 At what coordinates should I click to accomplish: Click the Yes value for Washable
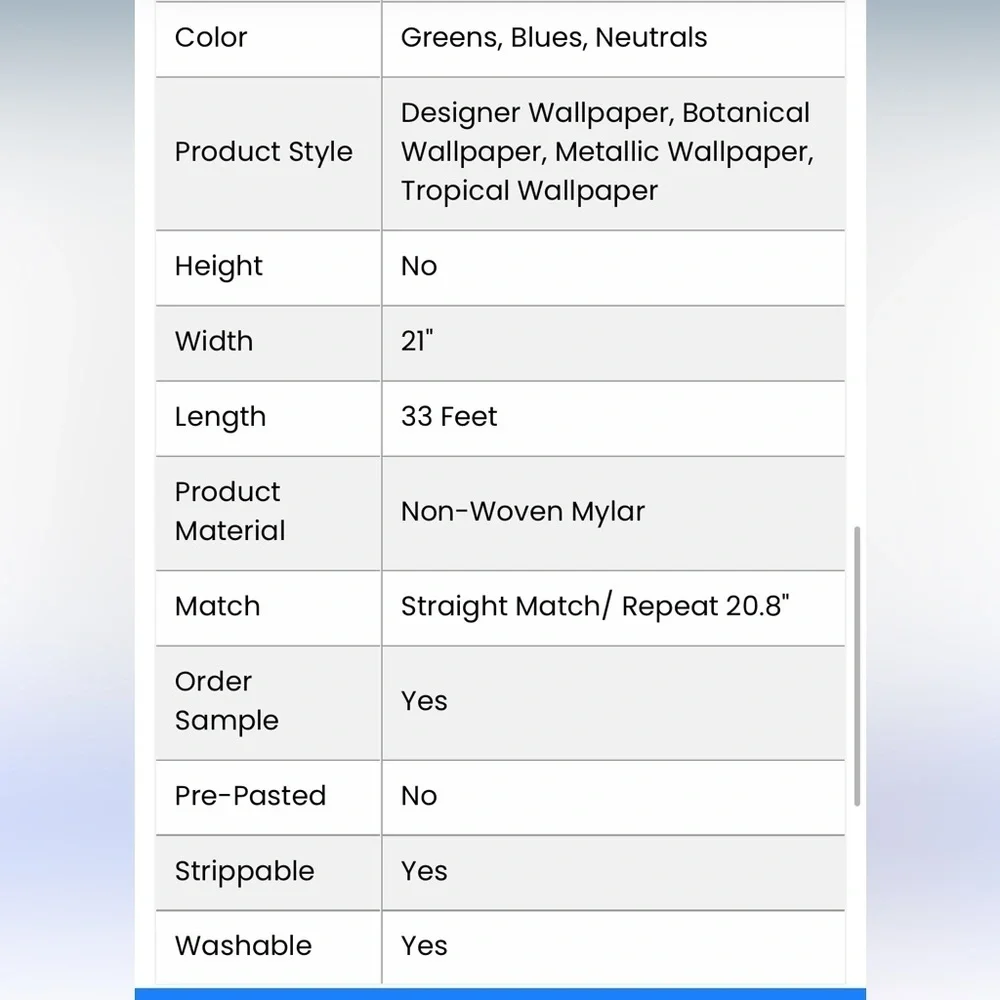point(424,946)
